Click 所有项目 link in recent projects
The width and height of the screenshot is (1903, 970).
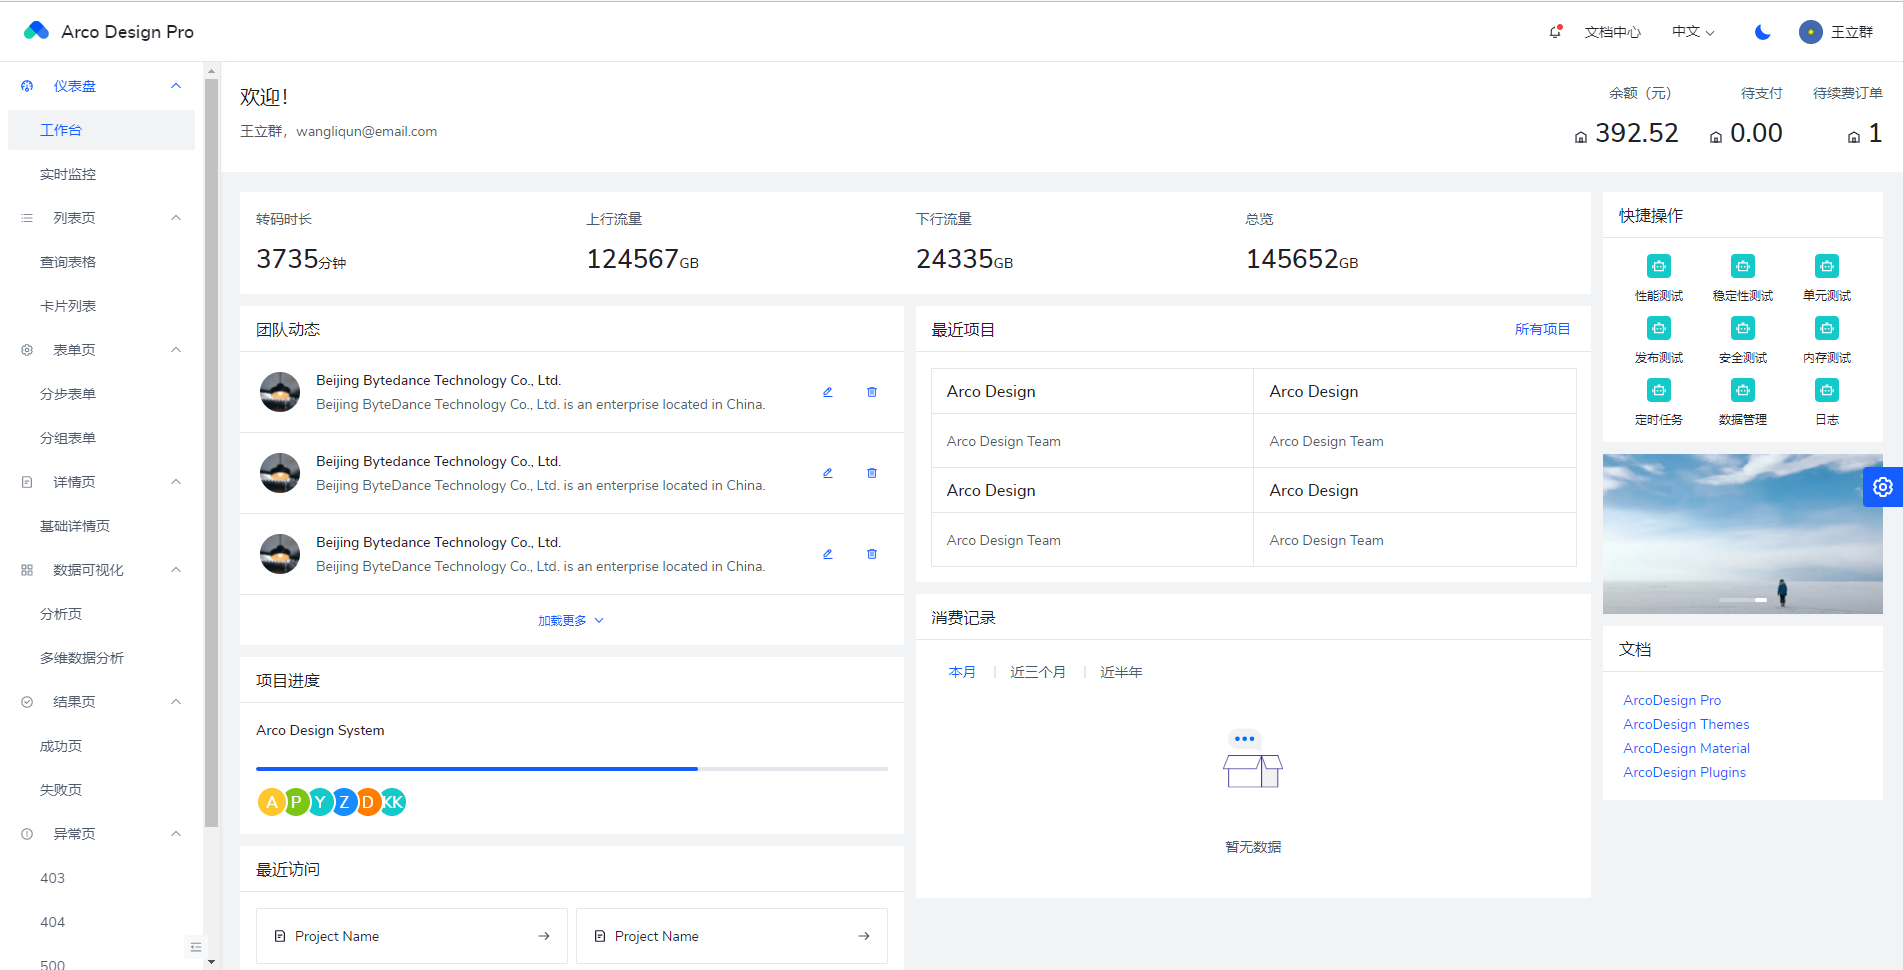(x=1542, y=329)
